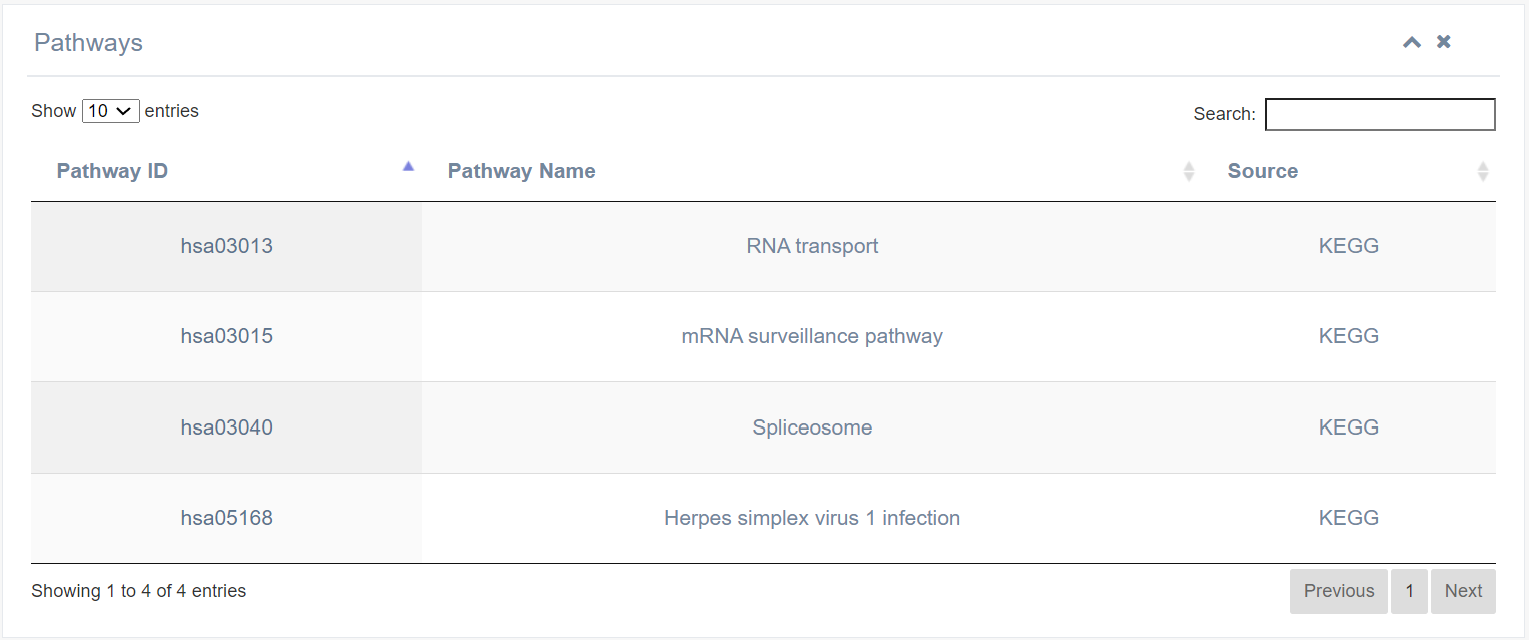This screenshot has height=640, width=1529.
Task: Focus the Search input field
Action: [1380, 114]
